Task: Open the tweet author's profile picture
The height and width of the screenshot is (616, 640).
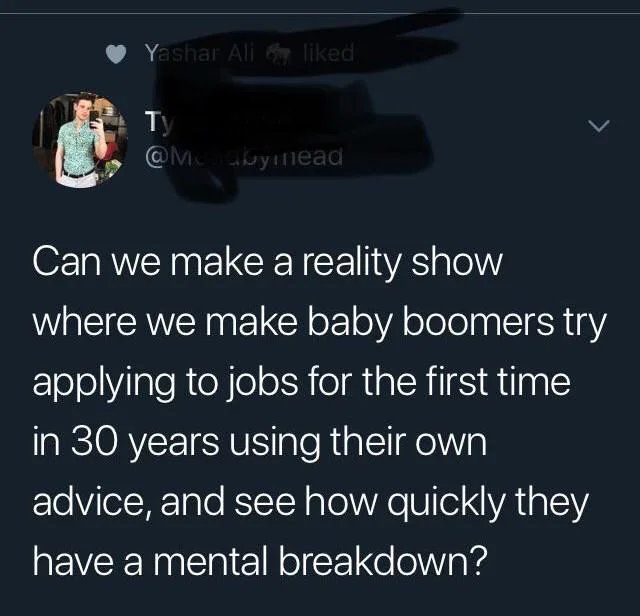Action: click(80, 140)
